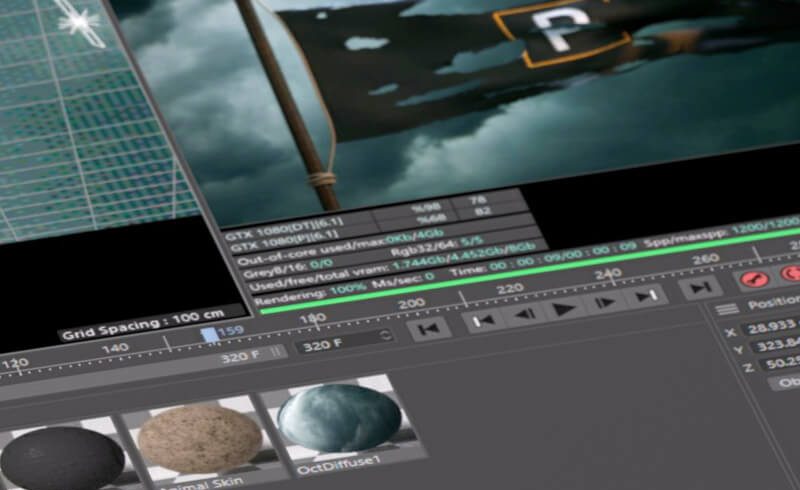Open the coordinates panel hamburger menu
Viewport: 800px width, 490px height.
click(x=727, y=309)
